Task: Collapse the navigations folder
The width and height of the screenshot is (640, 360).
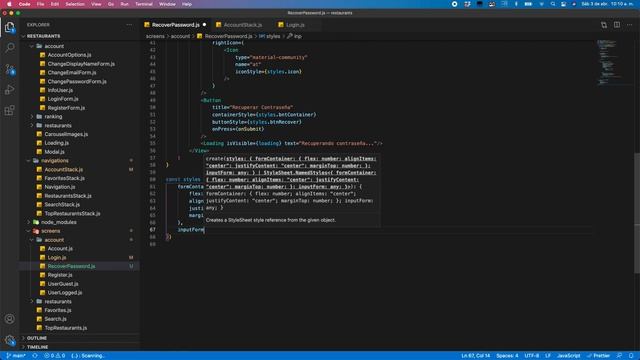Action: [55, 161]
